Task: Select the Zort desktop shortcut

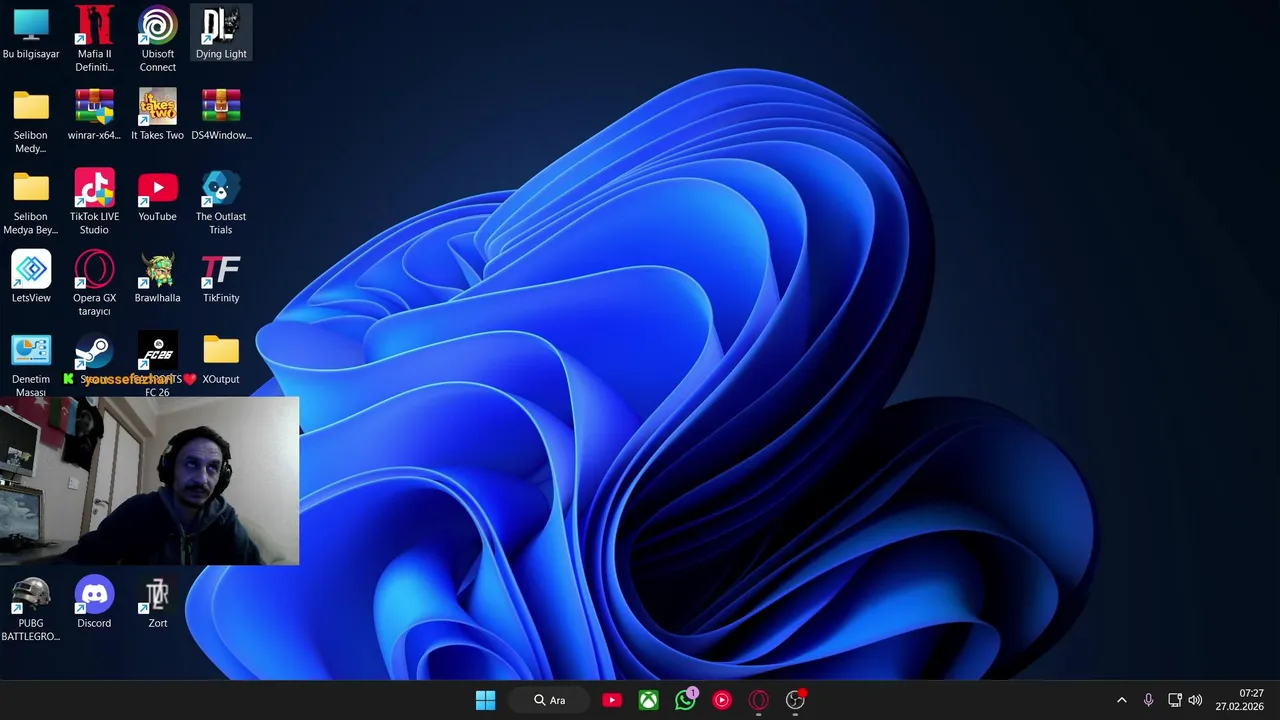Action: pos(157,602)
